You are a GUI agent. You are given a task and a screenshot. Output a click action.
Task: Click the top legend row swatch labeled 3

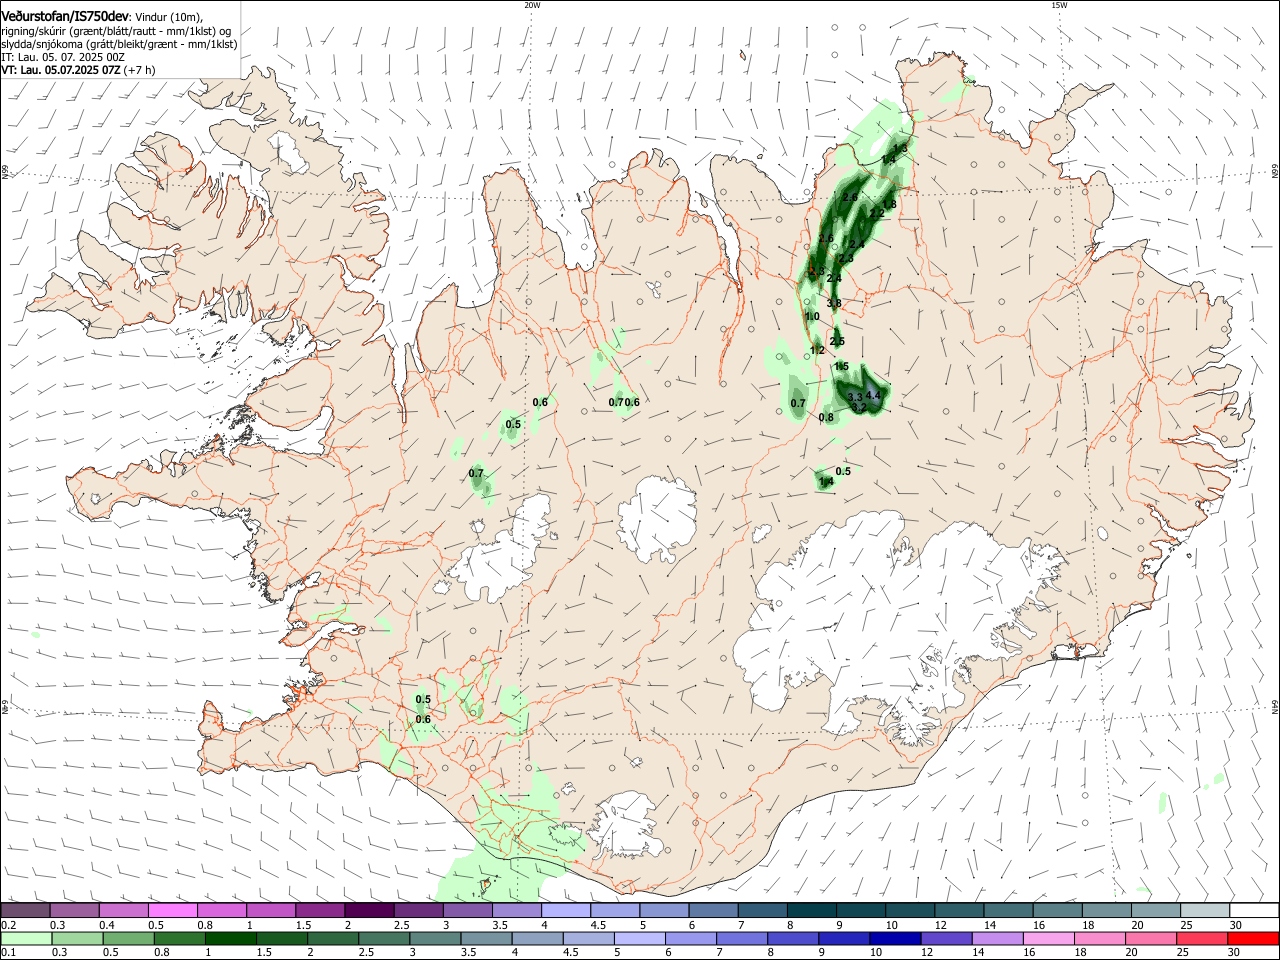click(468, 910)
